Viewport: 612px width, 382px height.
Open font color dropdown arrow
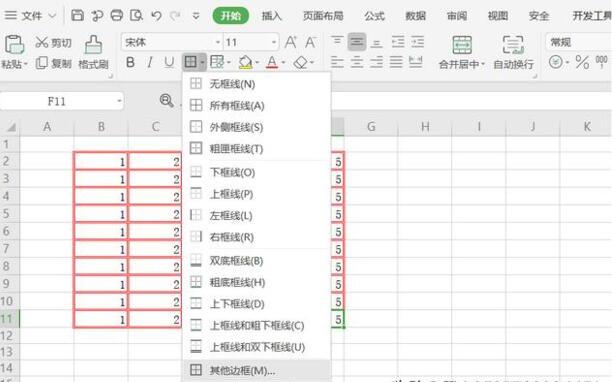point(283,62)
